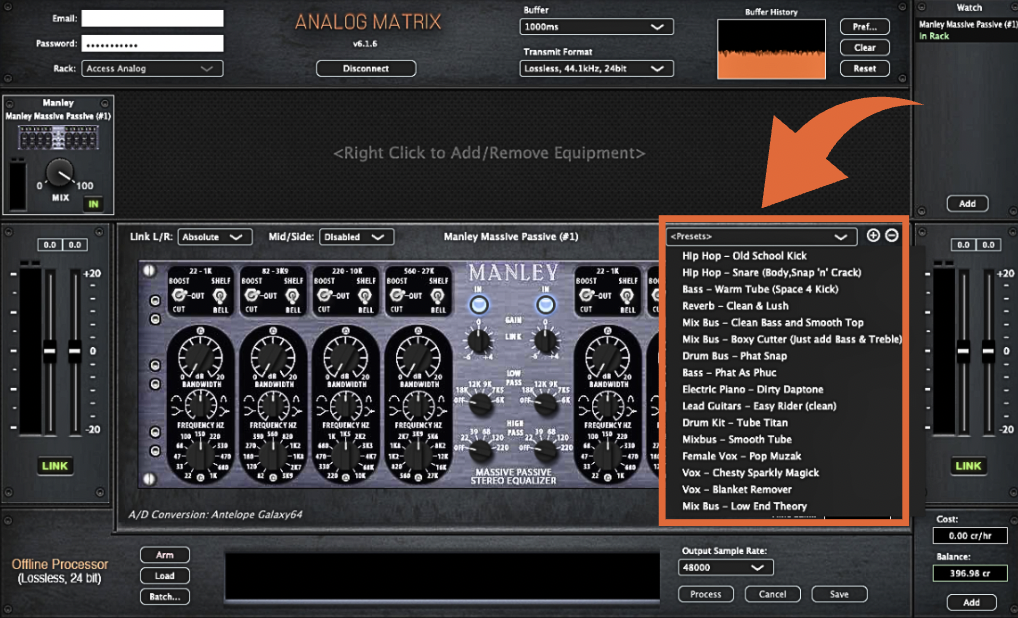Select preset Vox – Blanket Remover

pos(737,489)
